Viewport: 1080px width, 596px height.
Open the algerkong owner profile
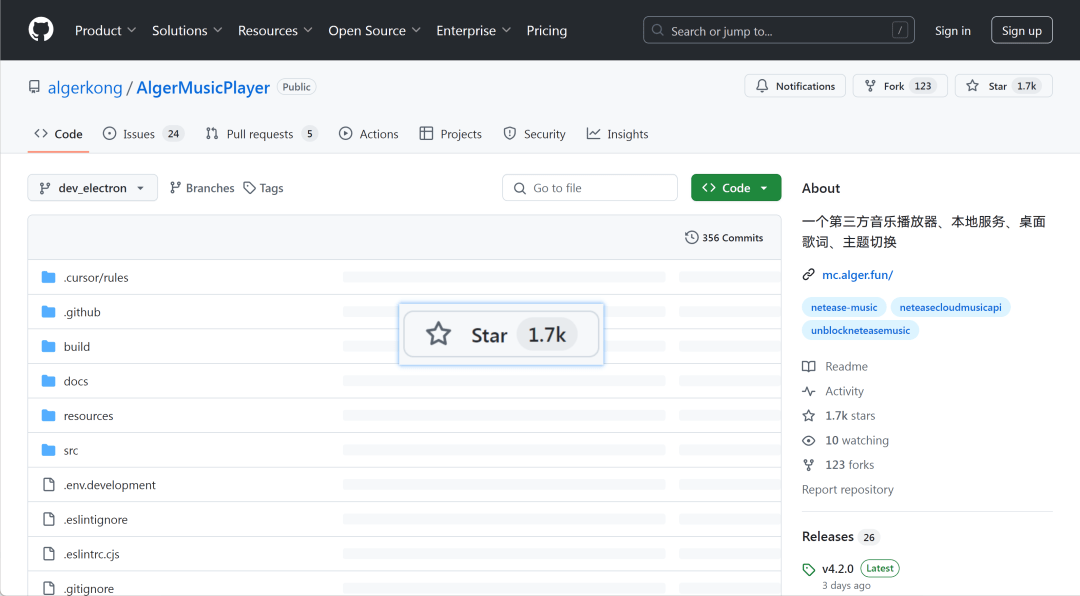(85, 88)
